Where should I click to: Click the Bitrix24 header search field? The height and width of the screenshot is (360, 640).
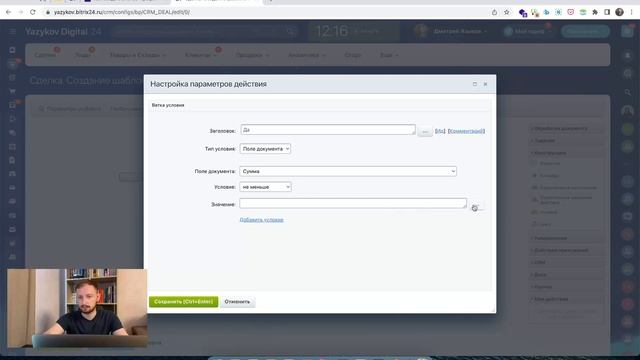[204, 31]
